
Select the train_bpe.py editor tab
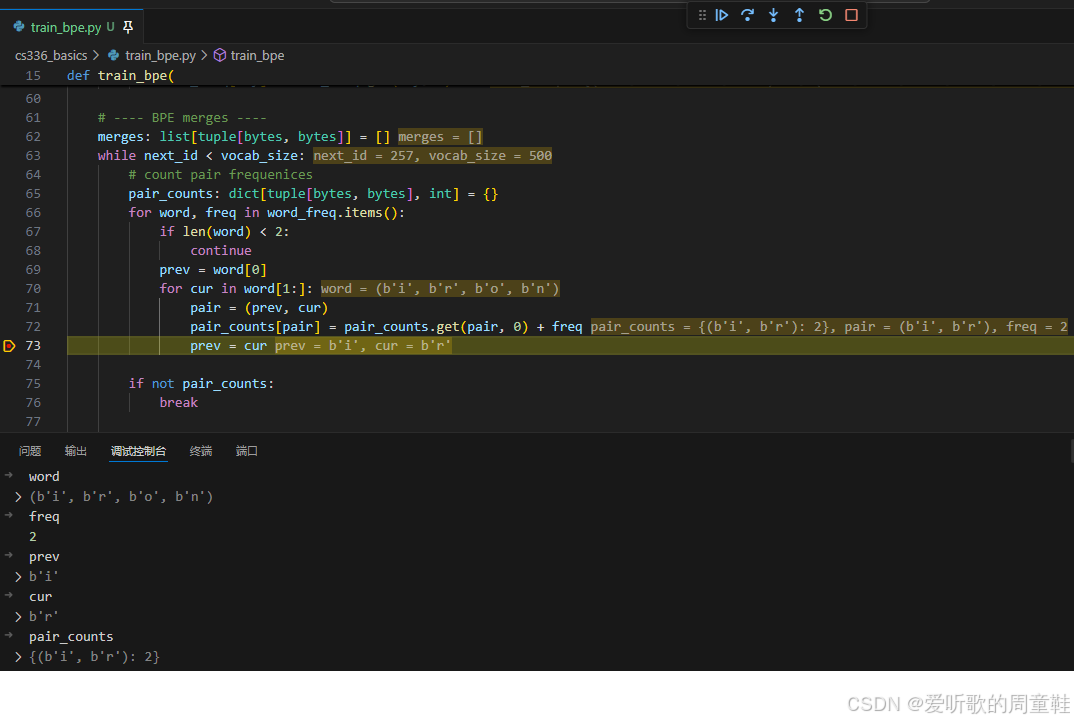71,27
